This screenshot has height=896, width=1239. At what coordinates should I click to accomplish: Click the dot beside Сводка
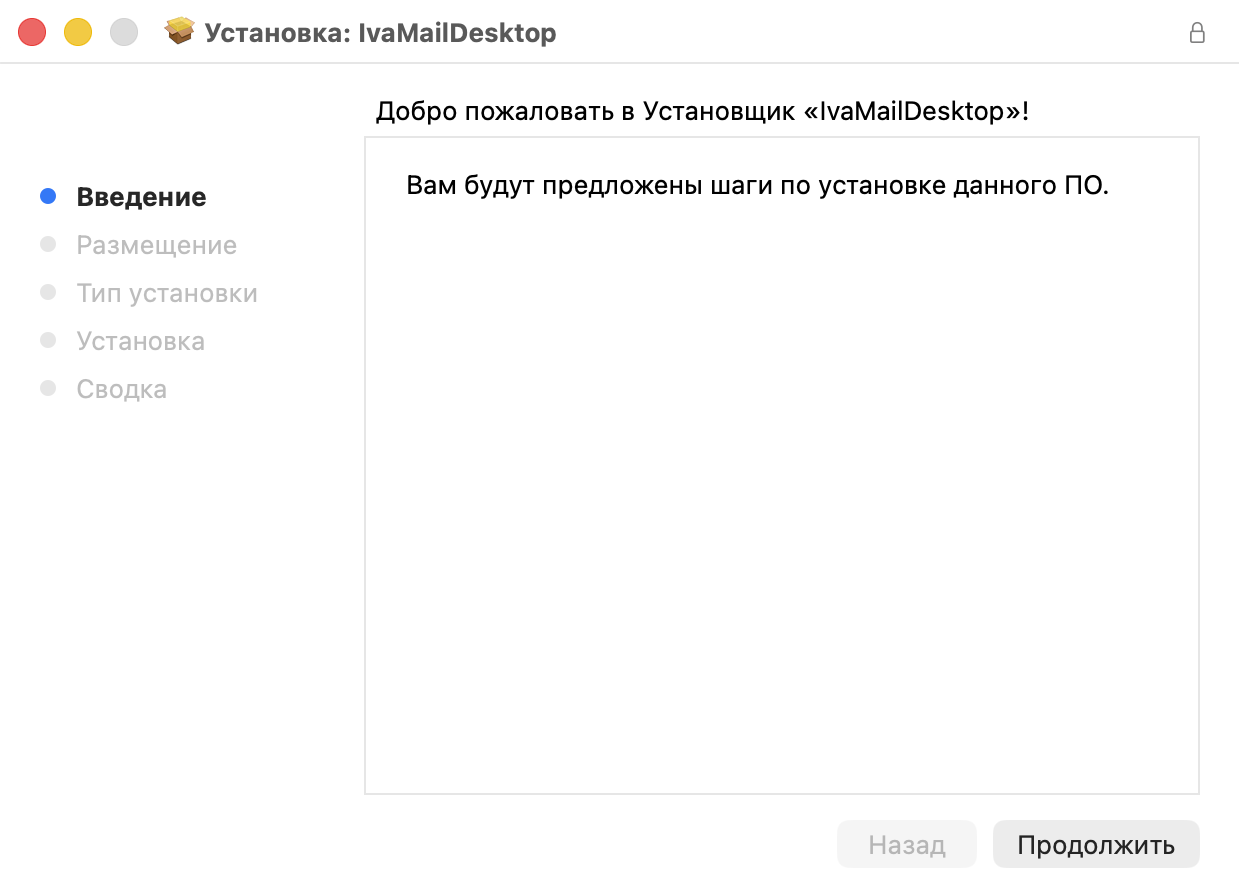pos(47,388)
